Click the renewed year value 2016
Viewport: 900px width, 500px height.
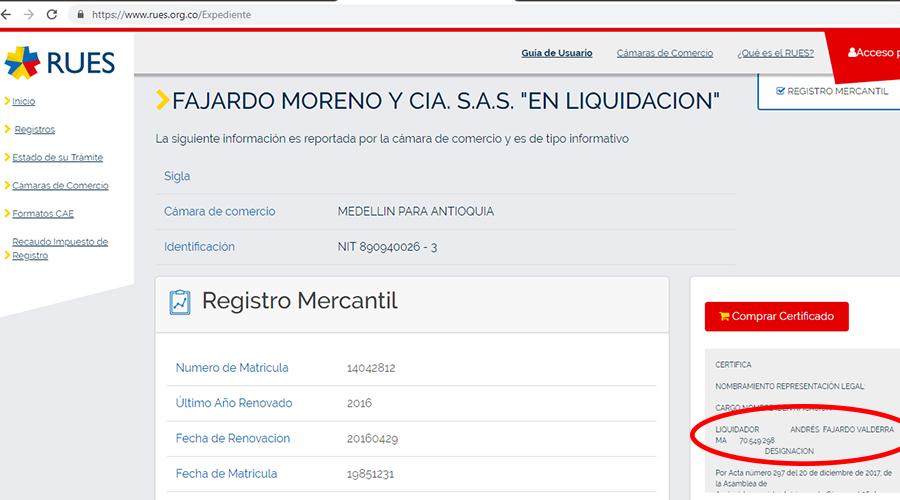359,403
